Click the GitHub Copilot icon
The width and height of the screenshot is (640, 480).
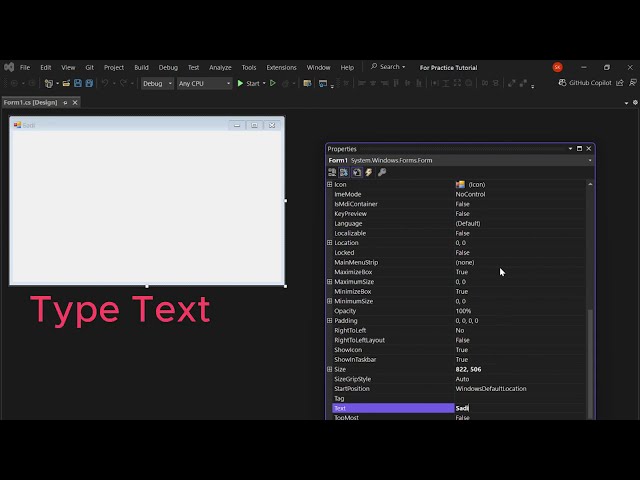[x=562, y=82]
